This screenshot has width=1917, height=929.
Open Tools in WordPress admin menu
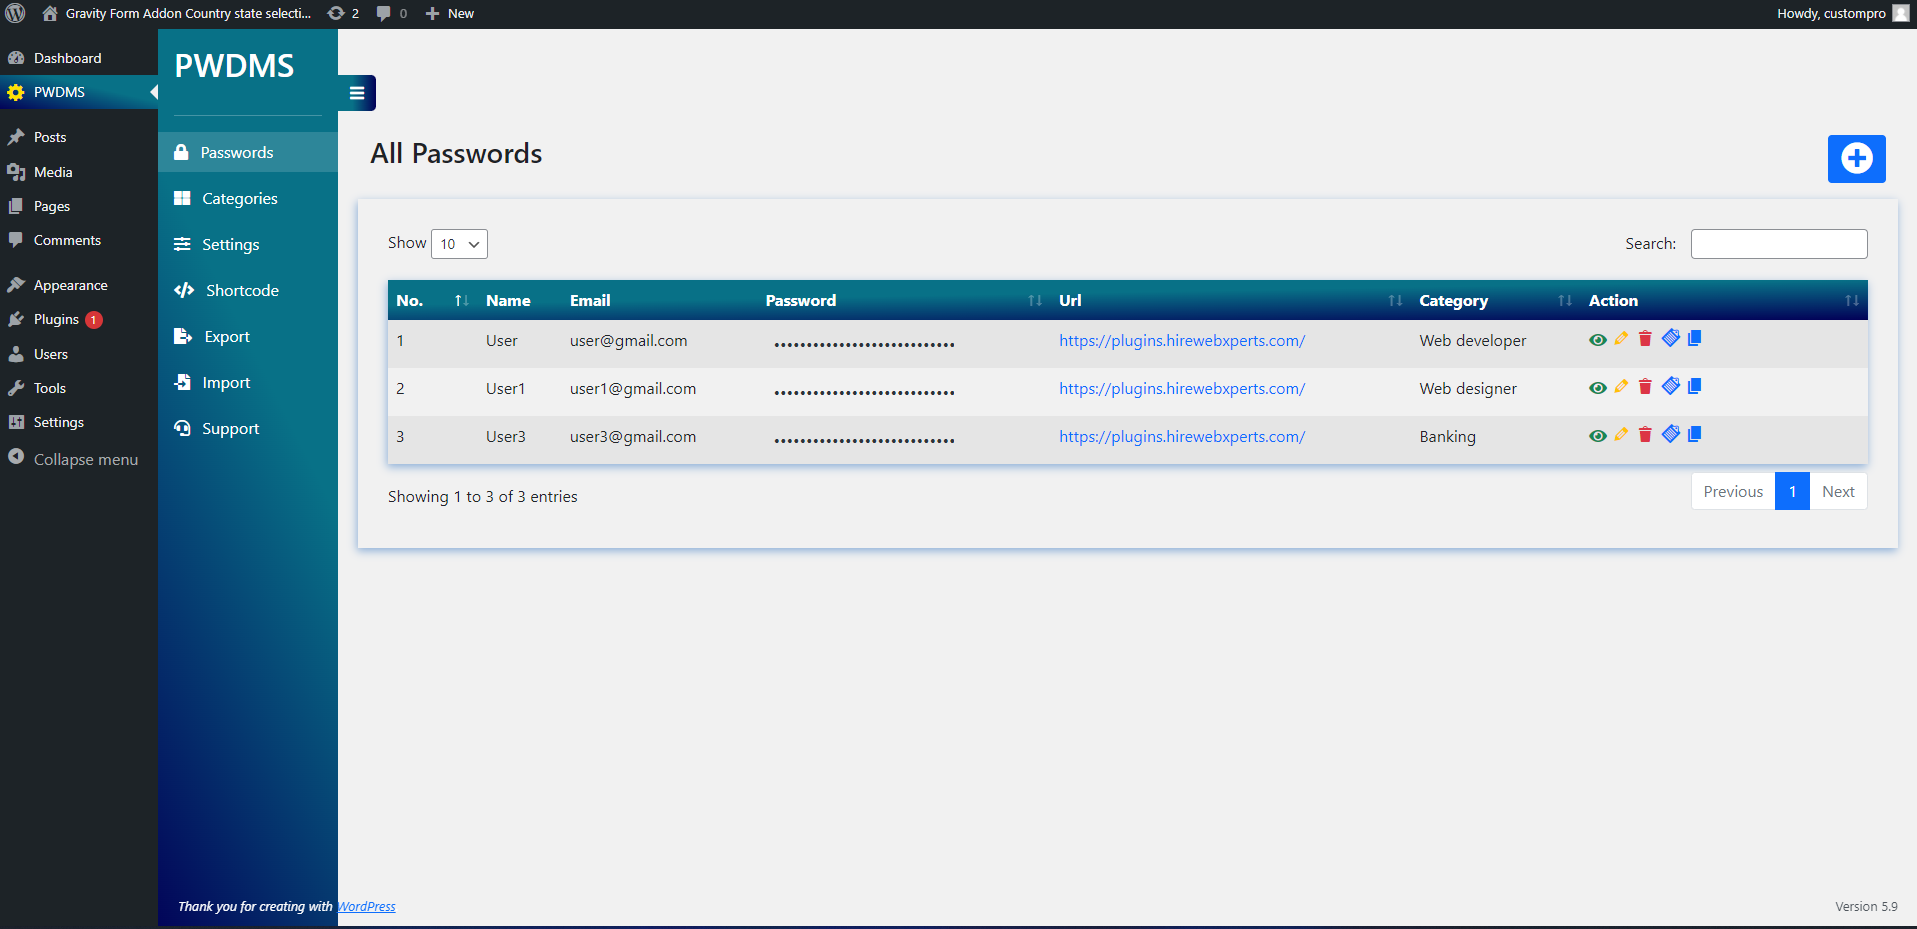click(79, 388)
